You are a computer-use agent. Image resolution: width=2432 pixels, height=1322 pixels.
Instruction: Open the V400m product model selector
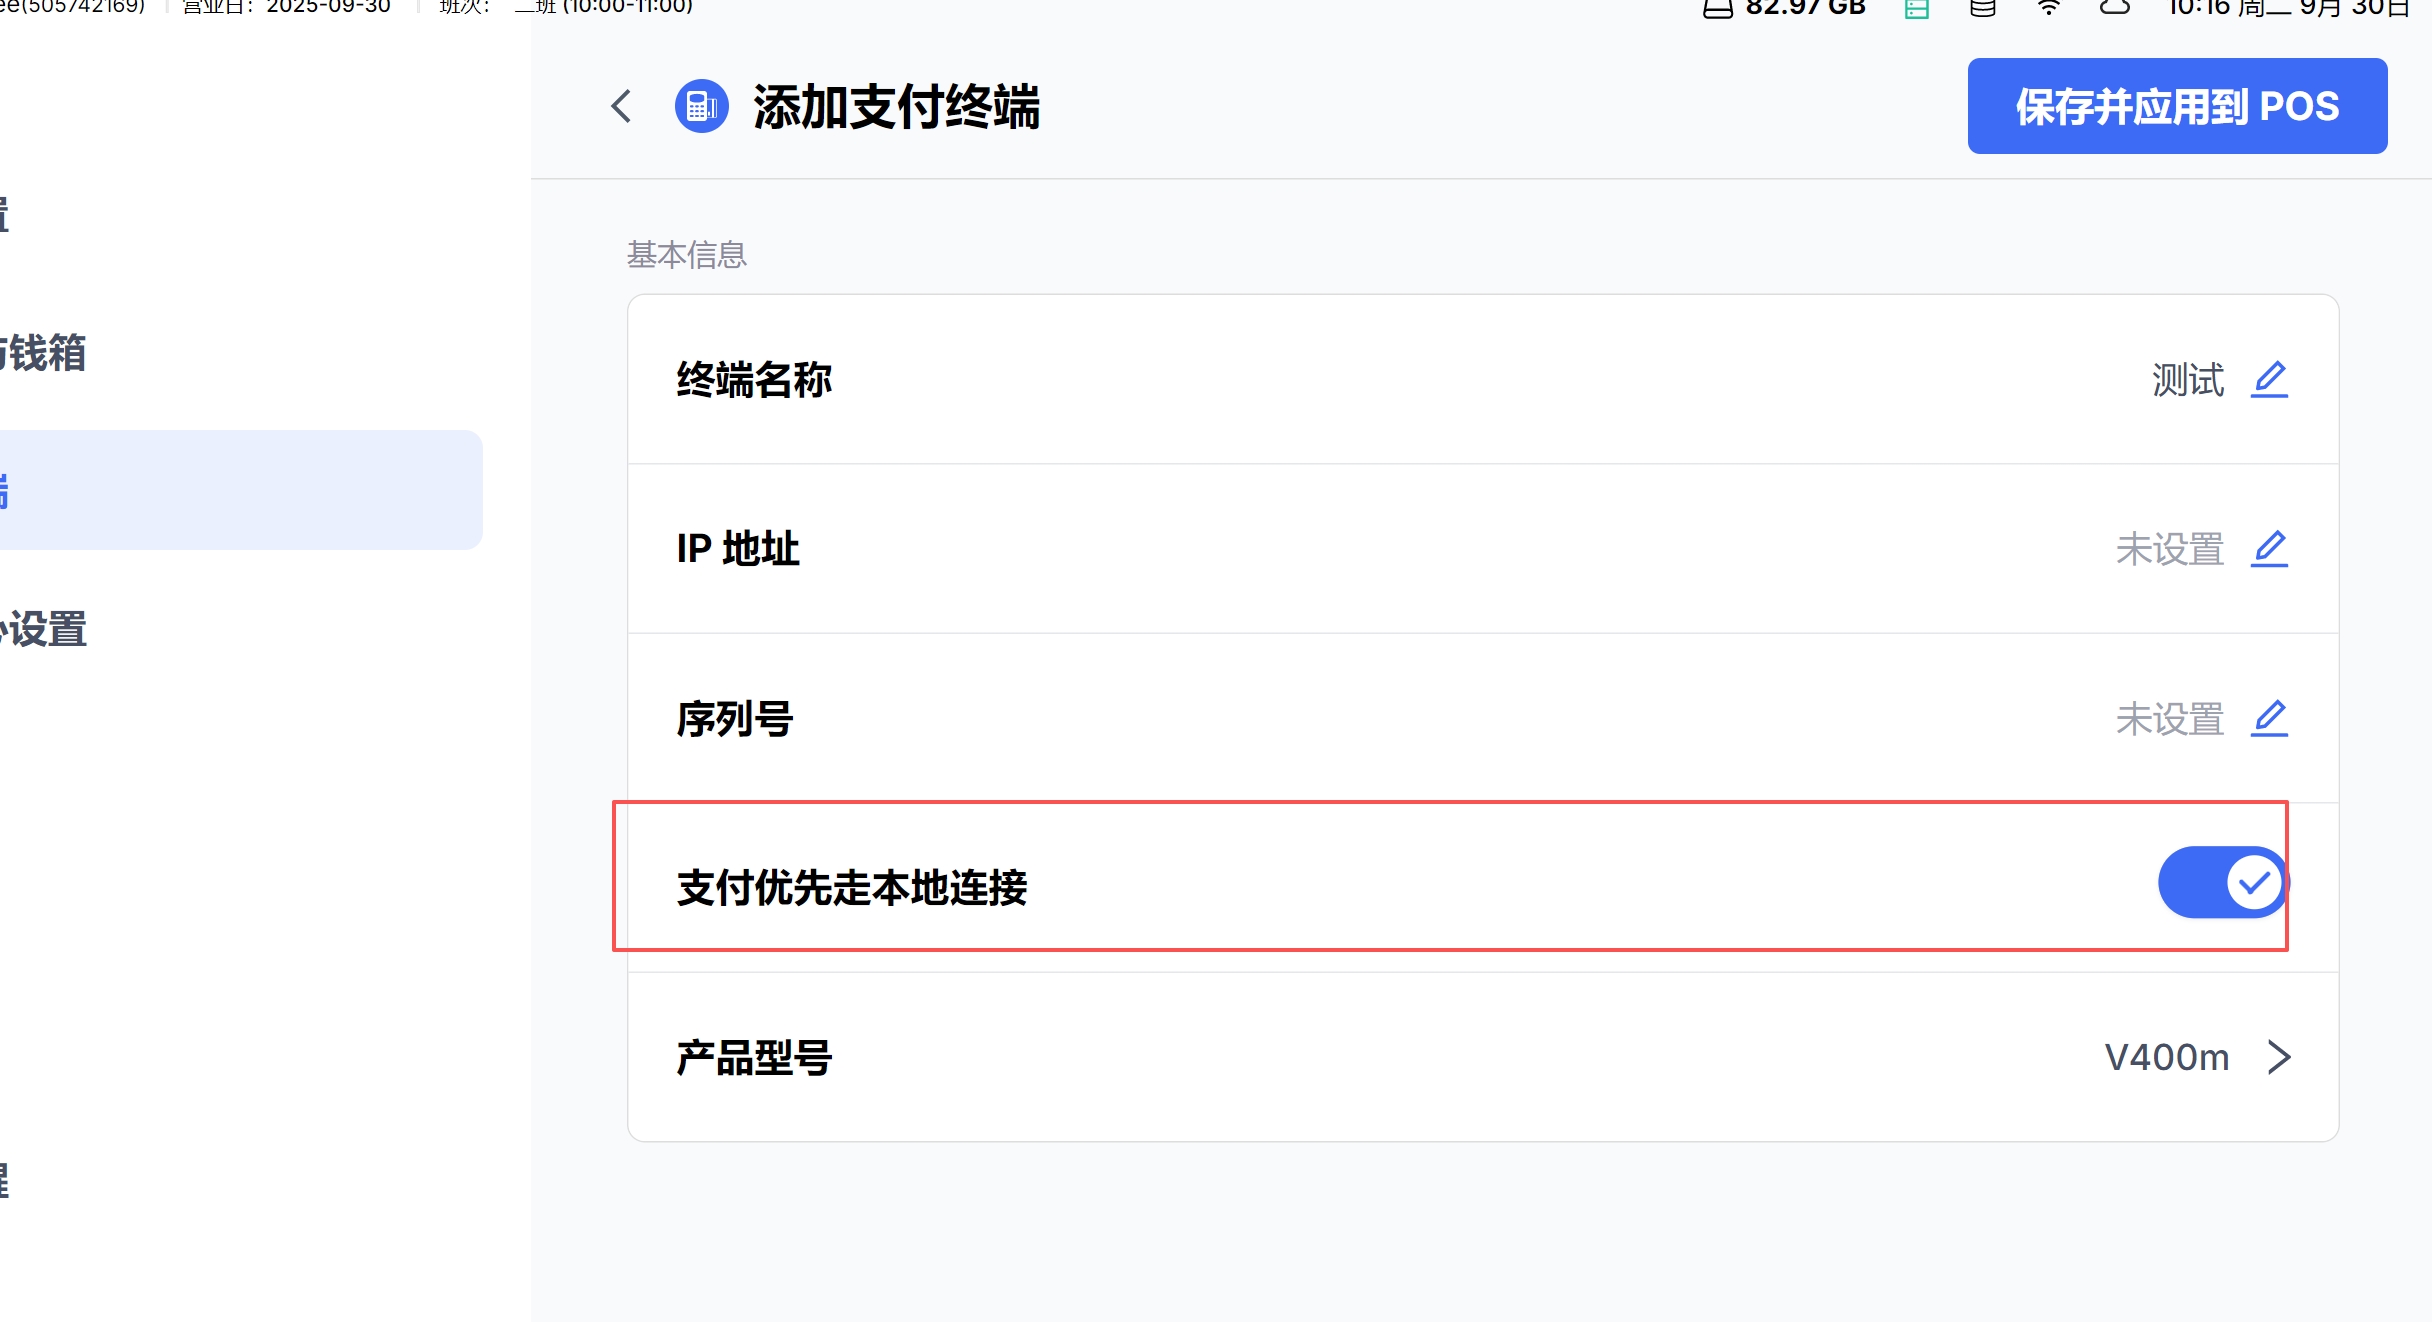(x=2166, y=1057)
